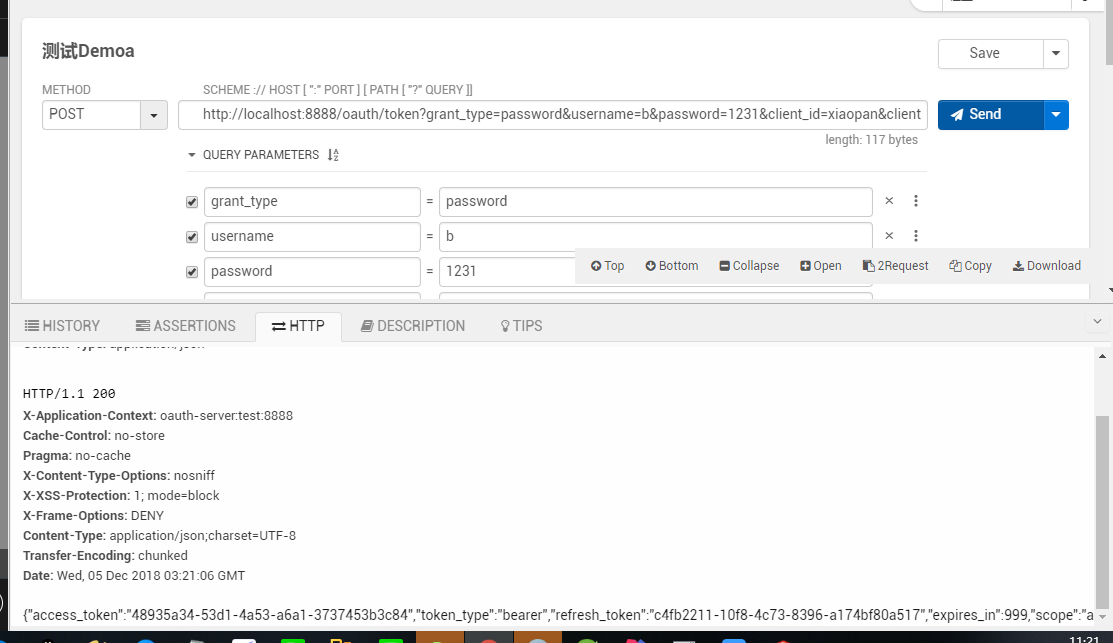Jump to Top of response

[608, 266]
